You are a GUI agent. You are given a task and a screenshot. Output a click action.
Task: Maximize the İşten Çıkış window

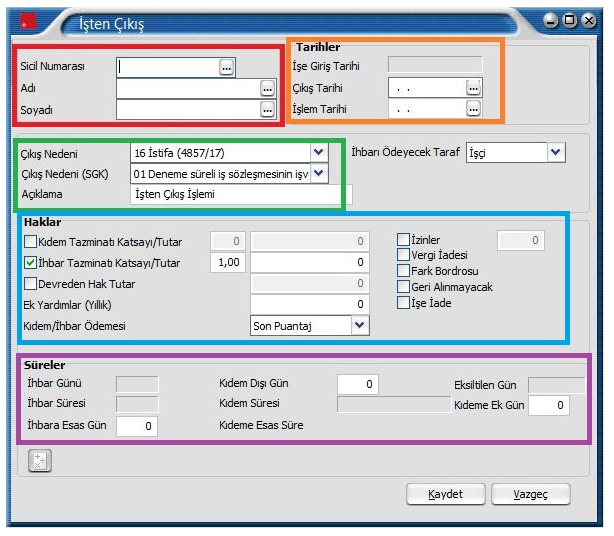[x=570, y=20]
